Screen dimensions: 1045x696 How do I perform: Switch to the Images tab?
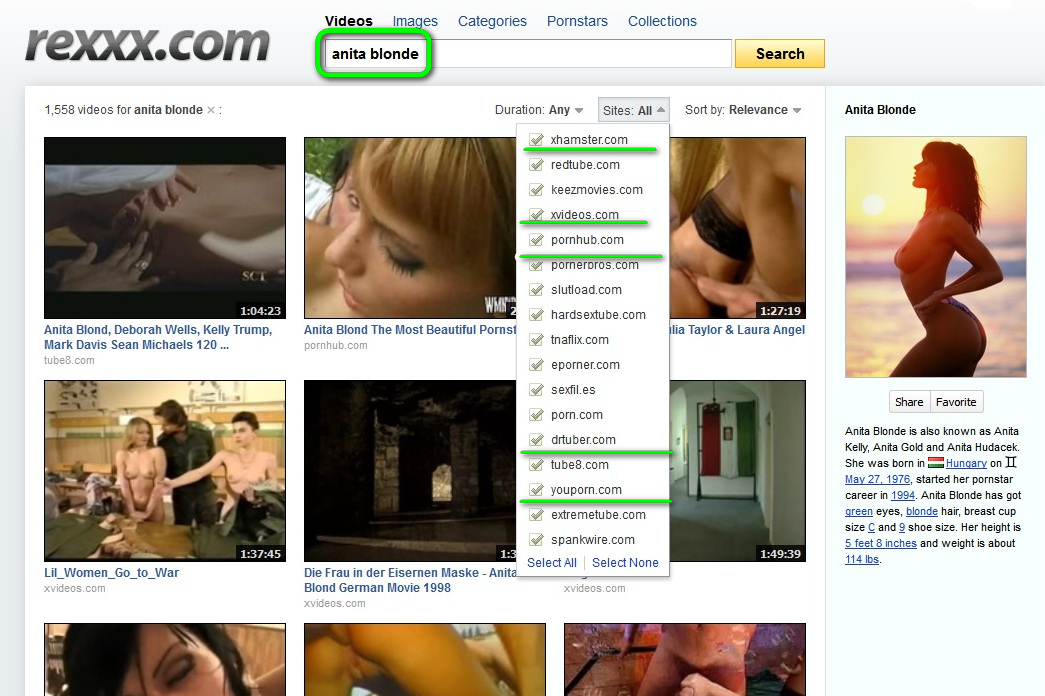[415, 21]
